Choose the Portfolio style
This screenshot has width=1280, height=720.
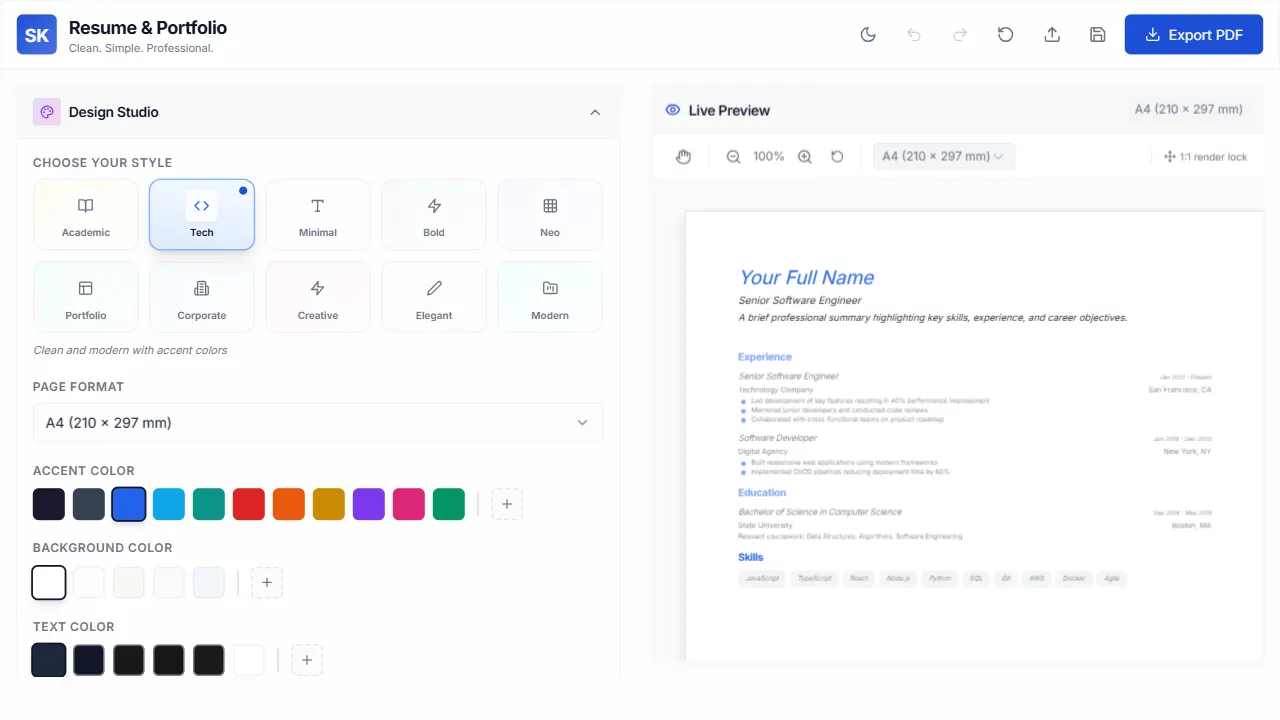[86, 297]
